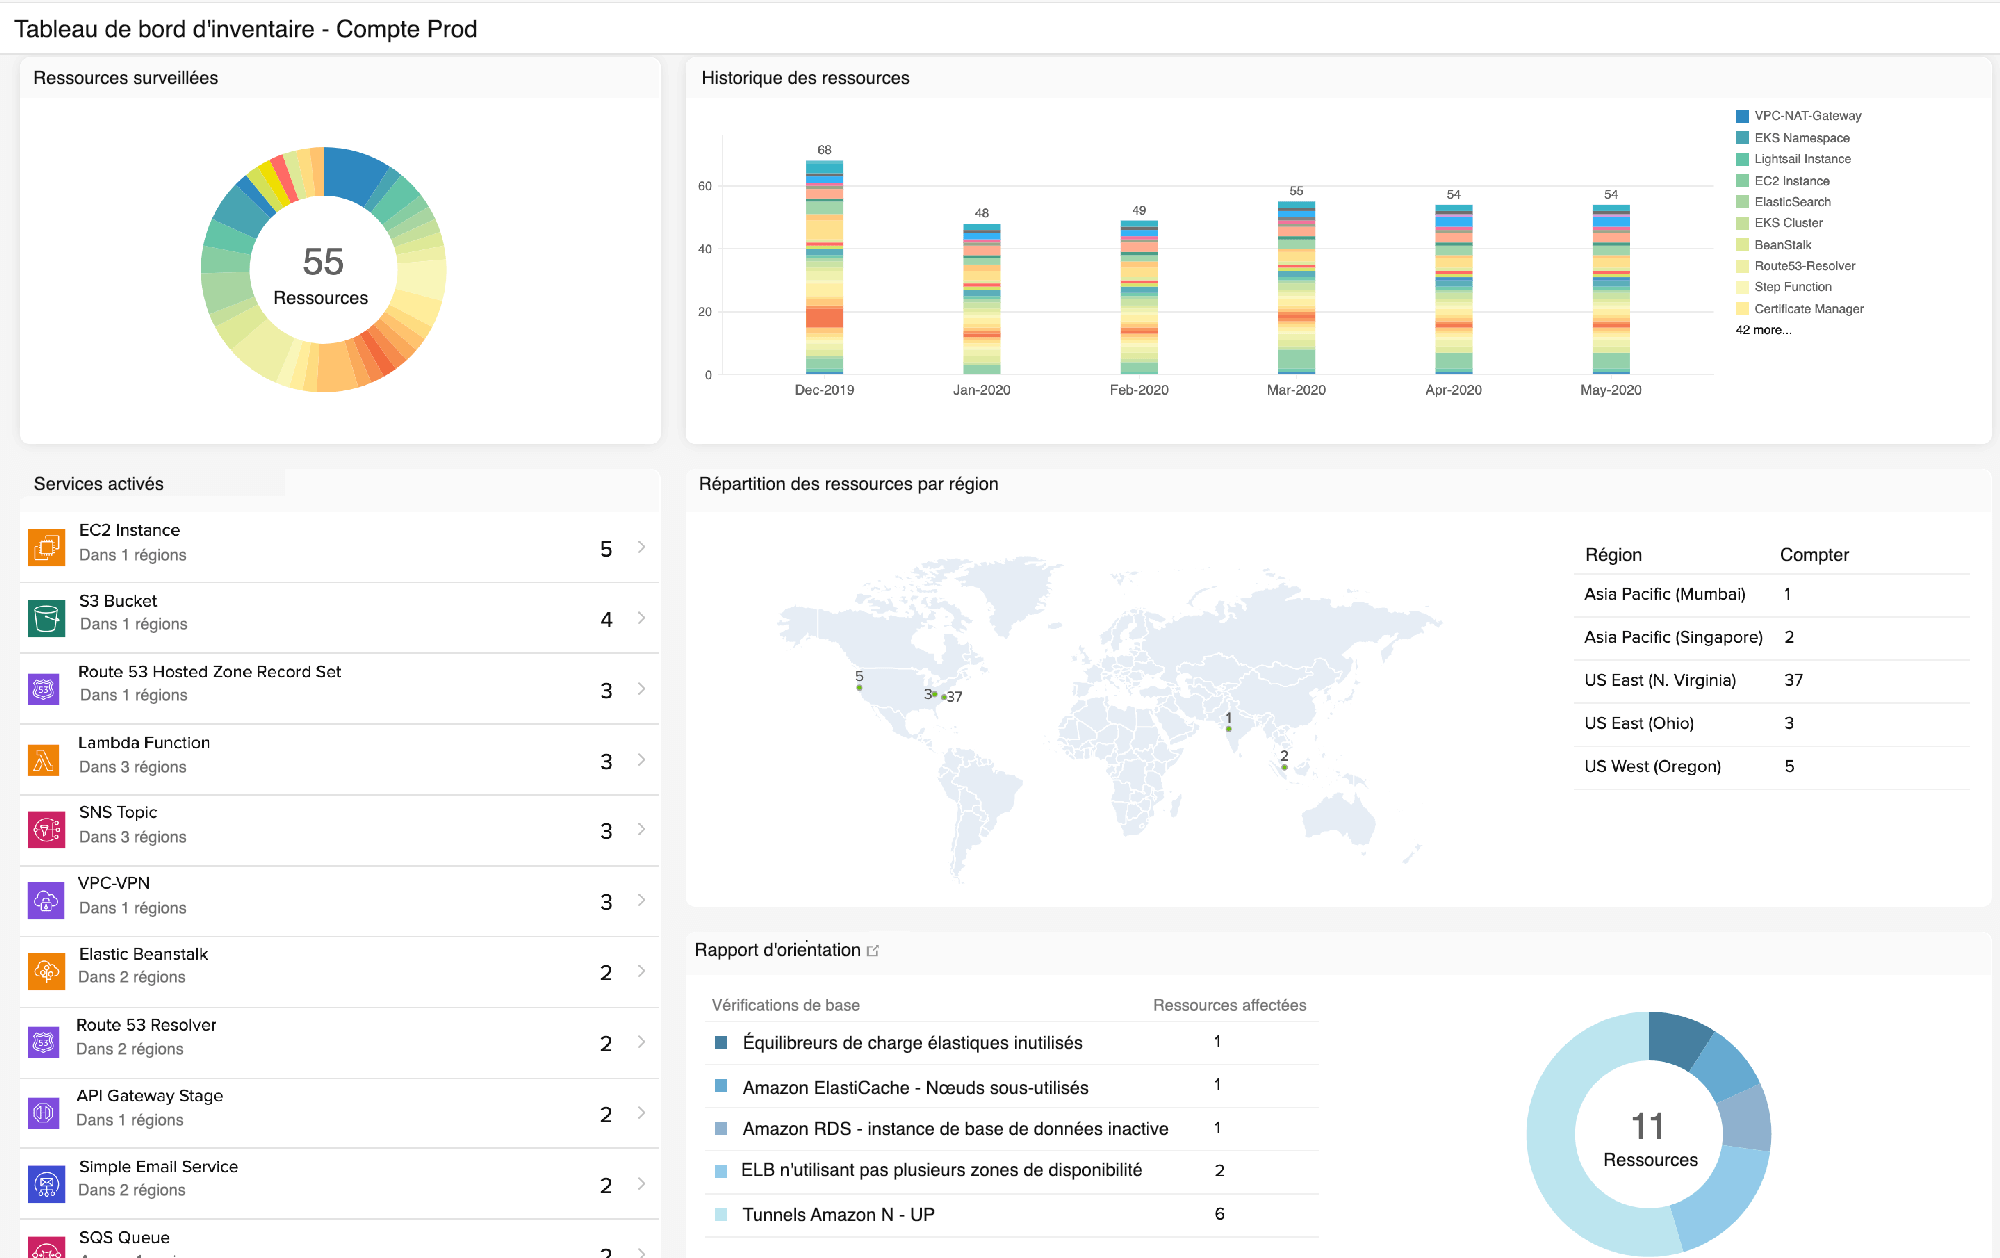Screen dimensions: 2000x1258
Task: Select the Asia Pacific (Singapore) region row
Action: [1772, 637]
